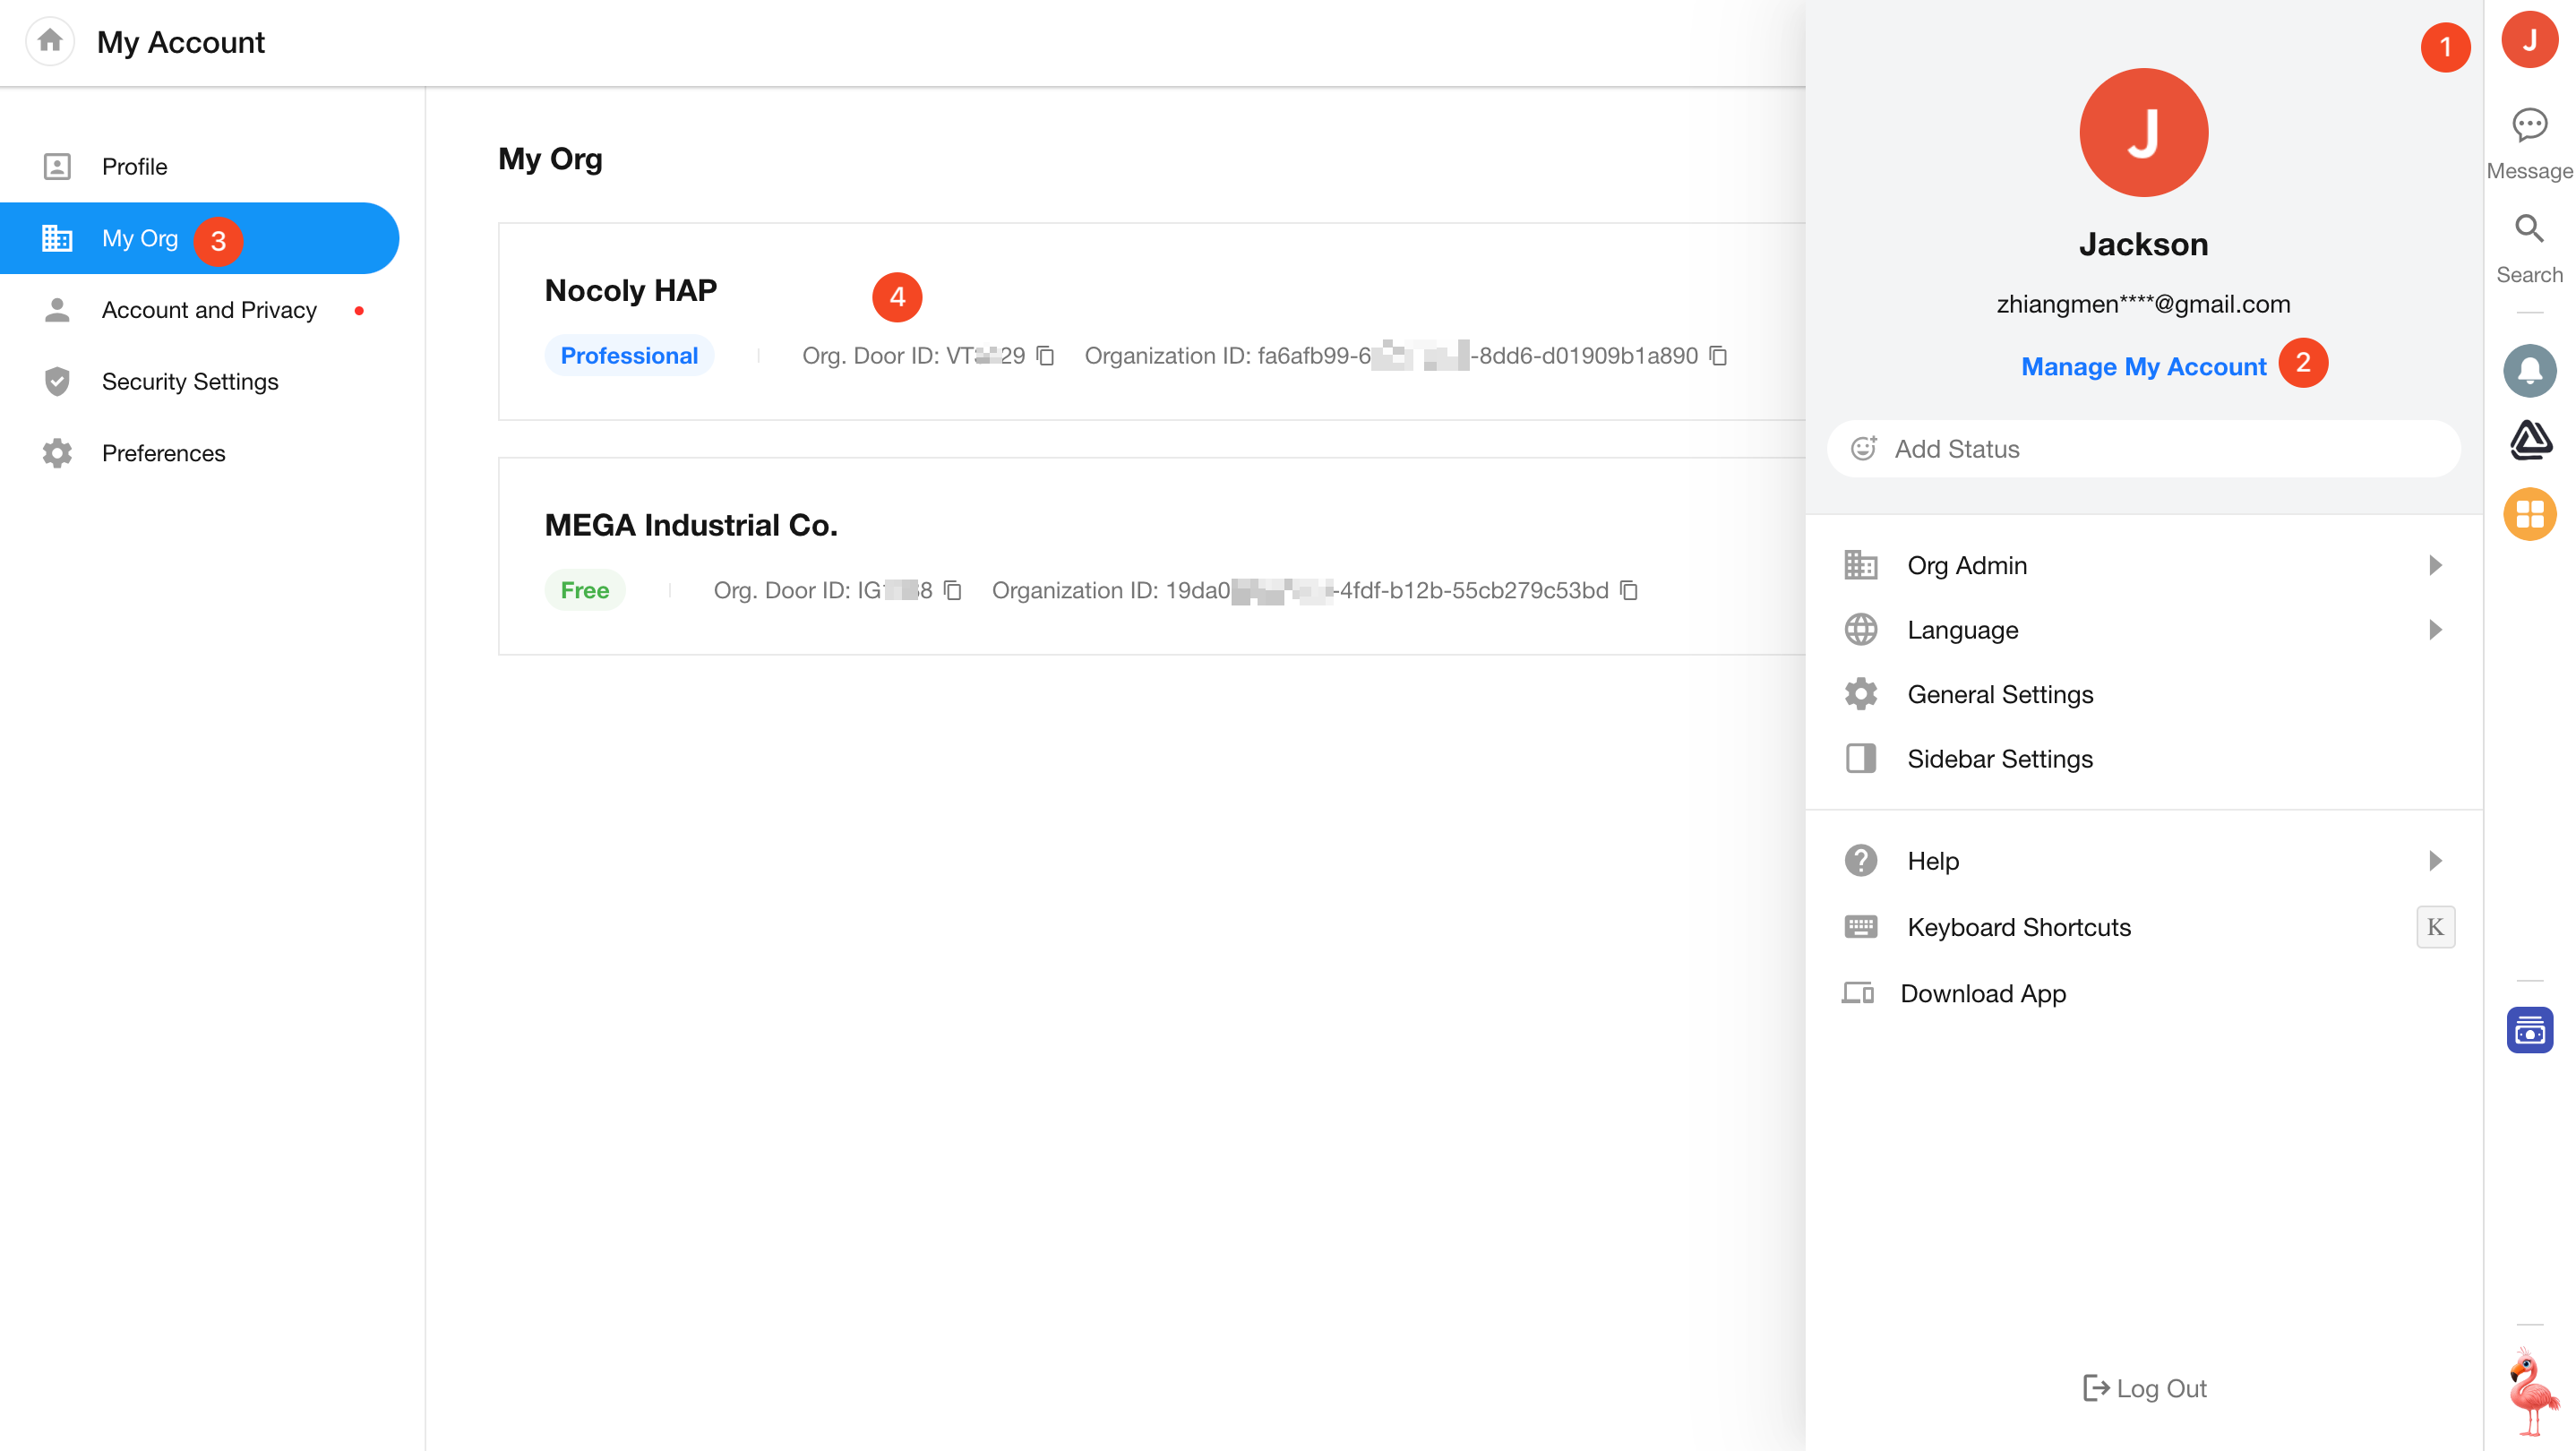Copy MEGA Industrial Co. Organization ID
The width and height of the screenshot is (2576, 1451).
(x=1629, y=591)
